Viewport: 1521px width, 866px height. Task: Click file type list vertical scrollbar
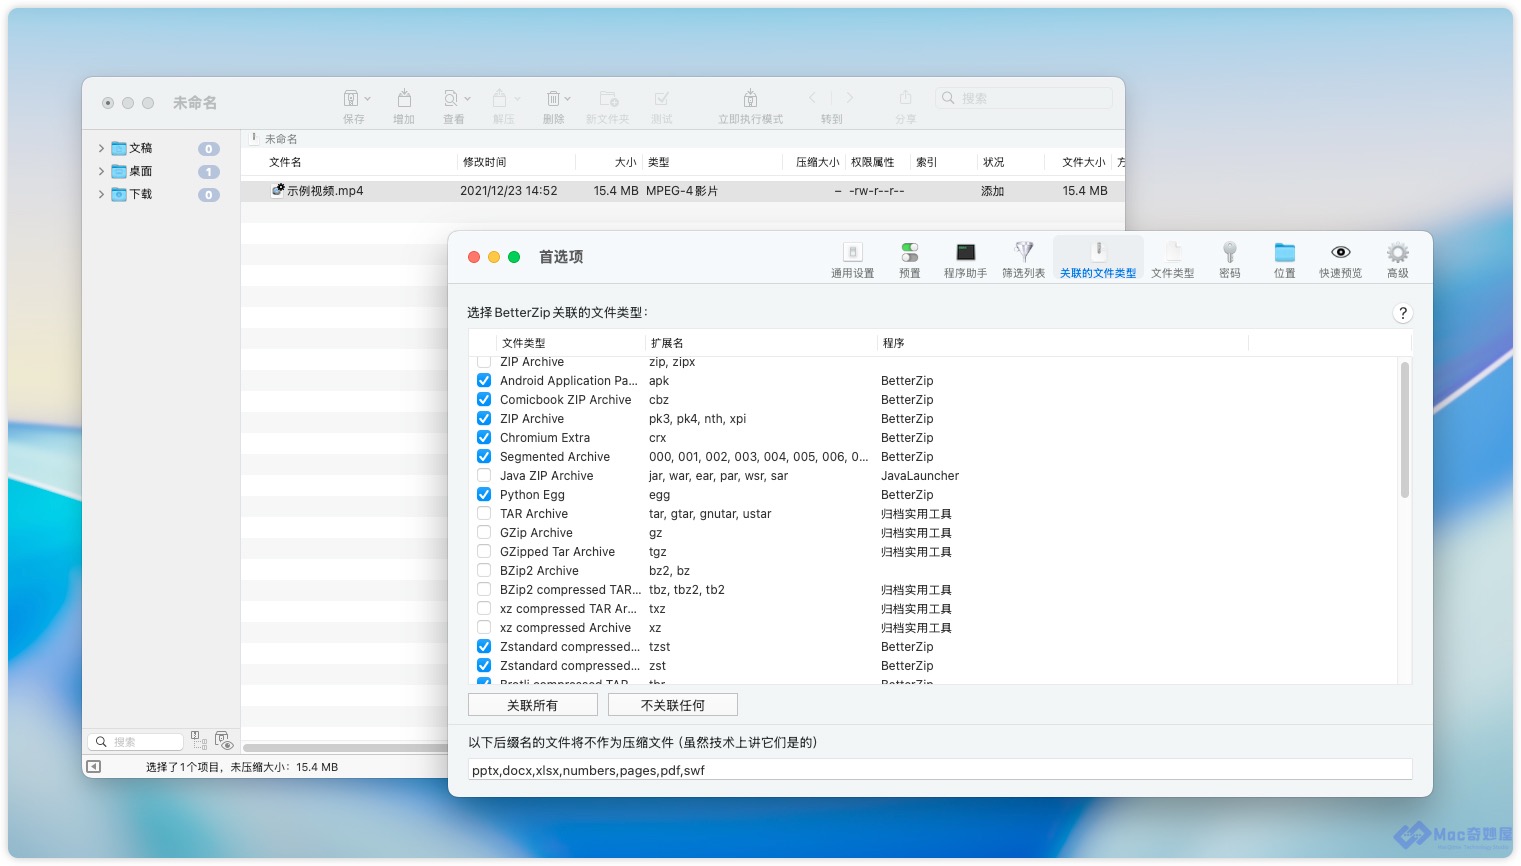[x=1404, y=430]
